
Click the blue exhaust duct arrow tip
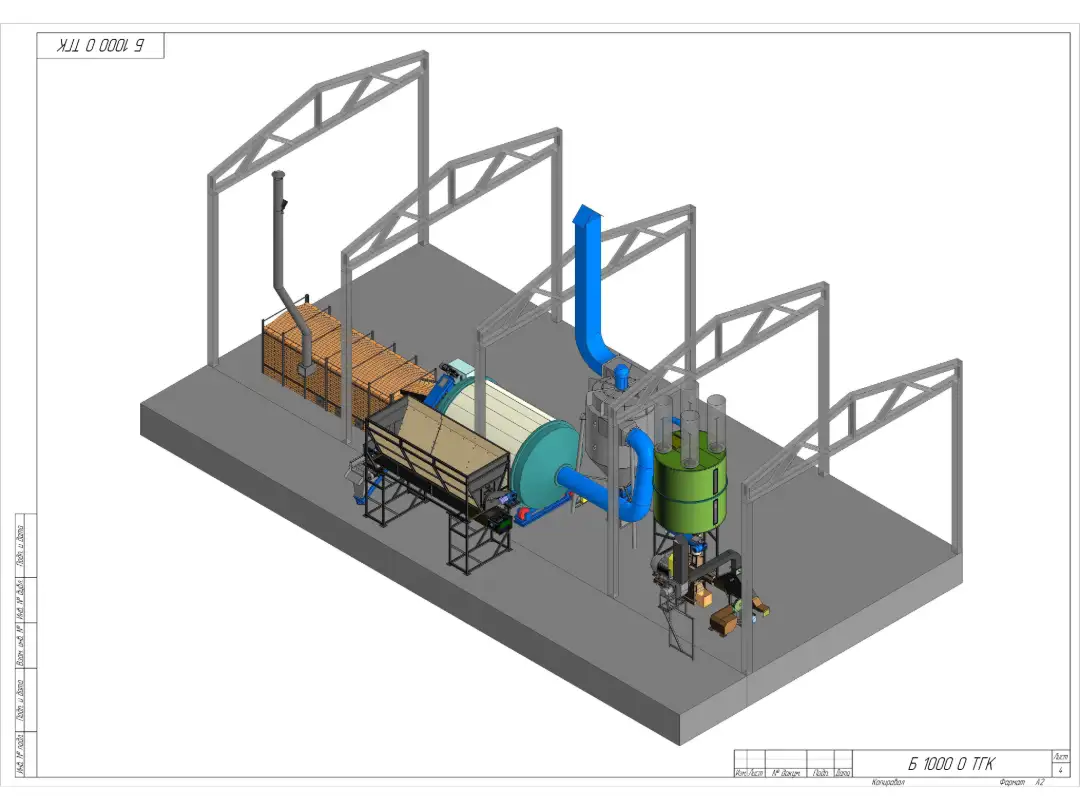[586, 214]
